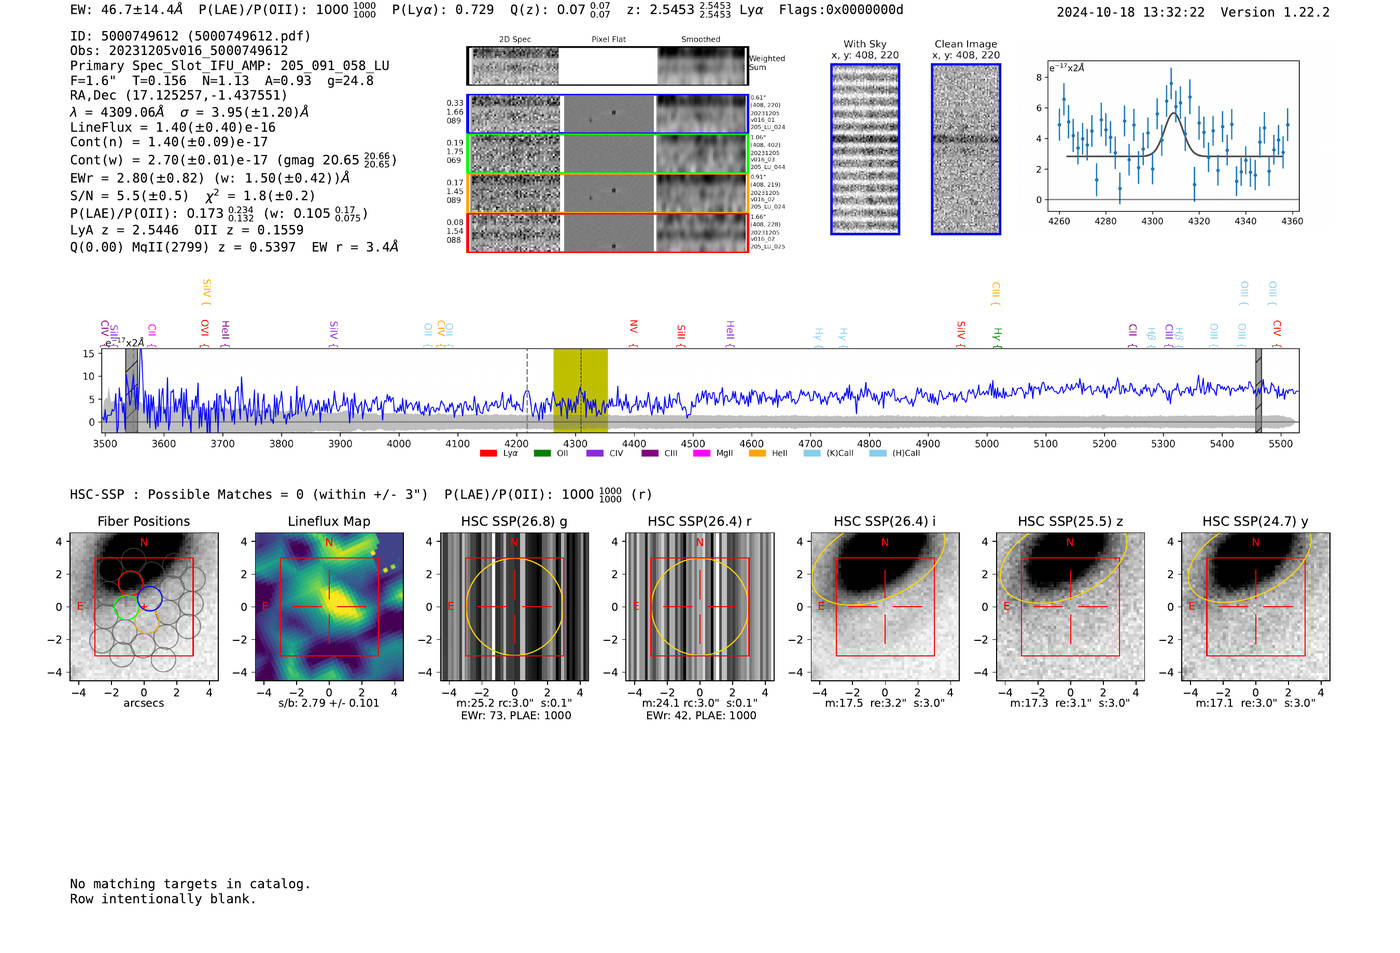The width and height of the screenshot is (1400, 953).
Task: Click the EW: 46.7±14.4Å header value
Action: coord(126,10)
